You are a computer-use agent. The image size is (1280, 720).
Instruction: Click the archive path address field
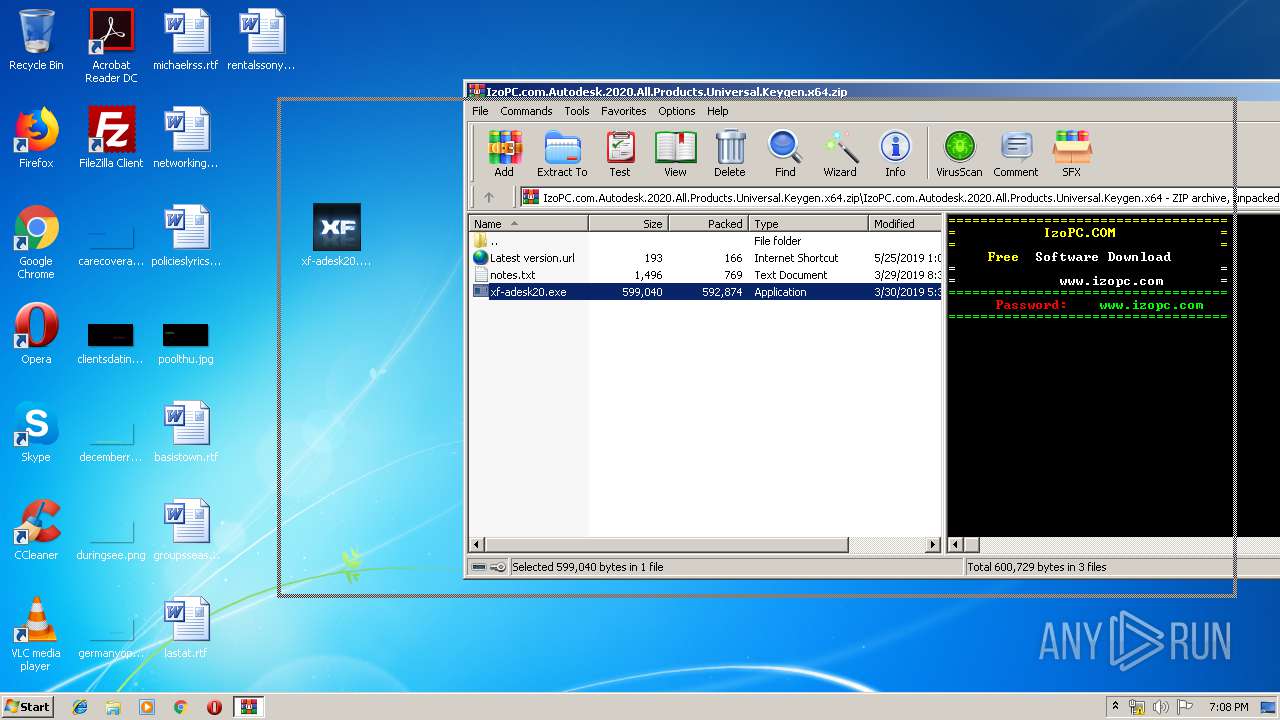click(899, 197)
